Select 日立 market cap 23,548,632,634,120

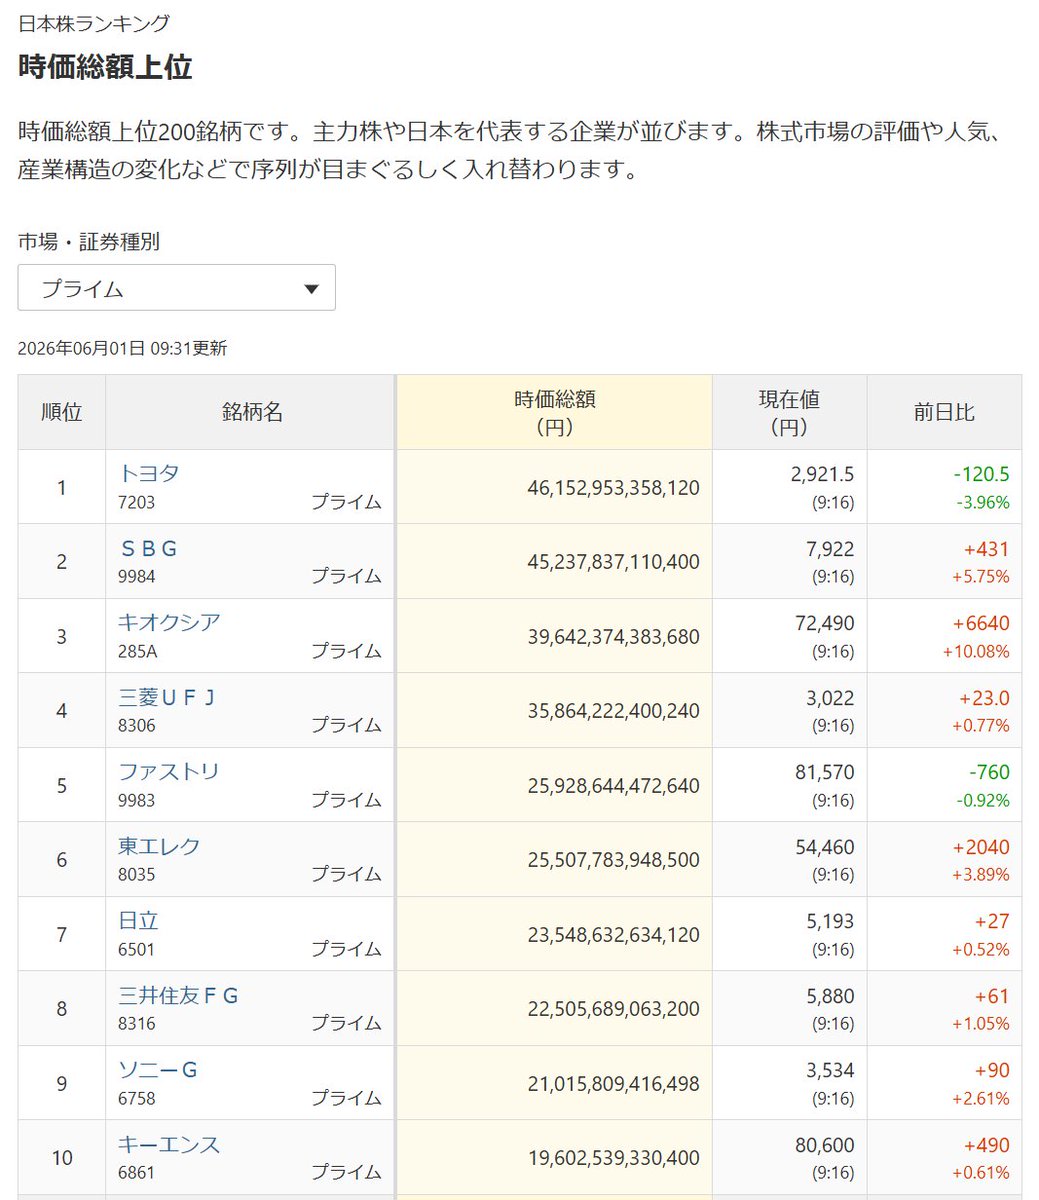[613, 935]
